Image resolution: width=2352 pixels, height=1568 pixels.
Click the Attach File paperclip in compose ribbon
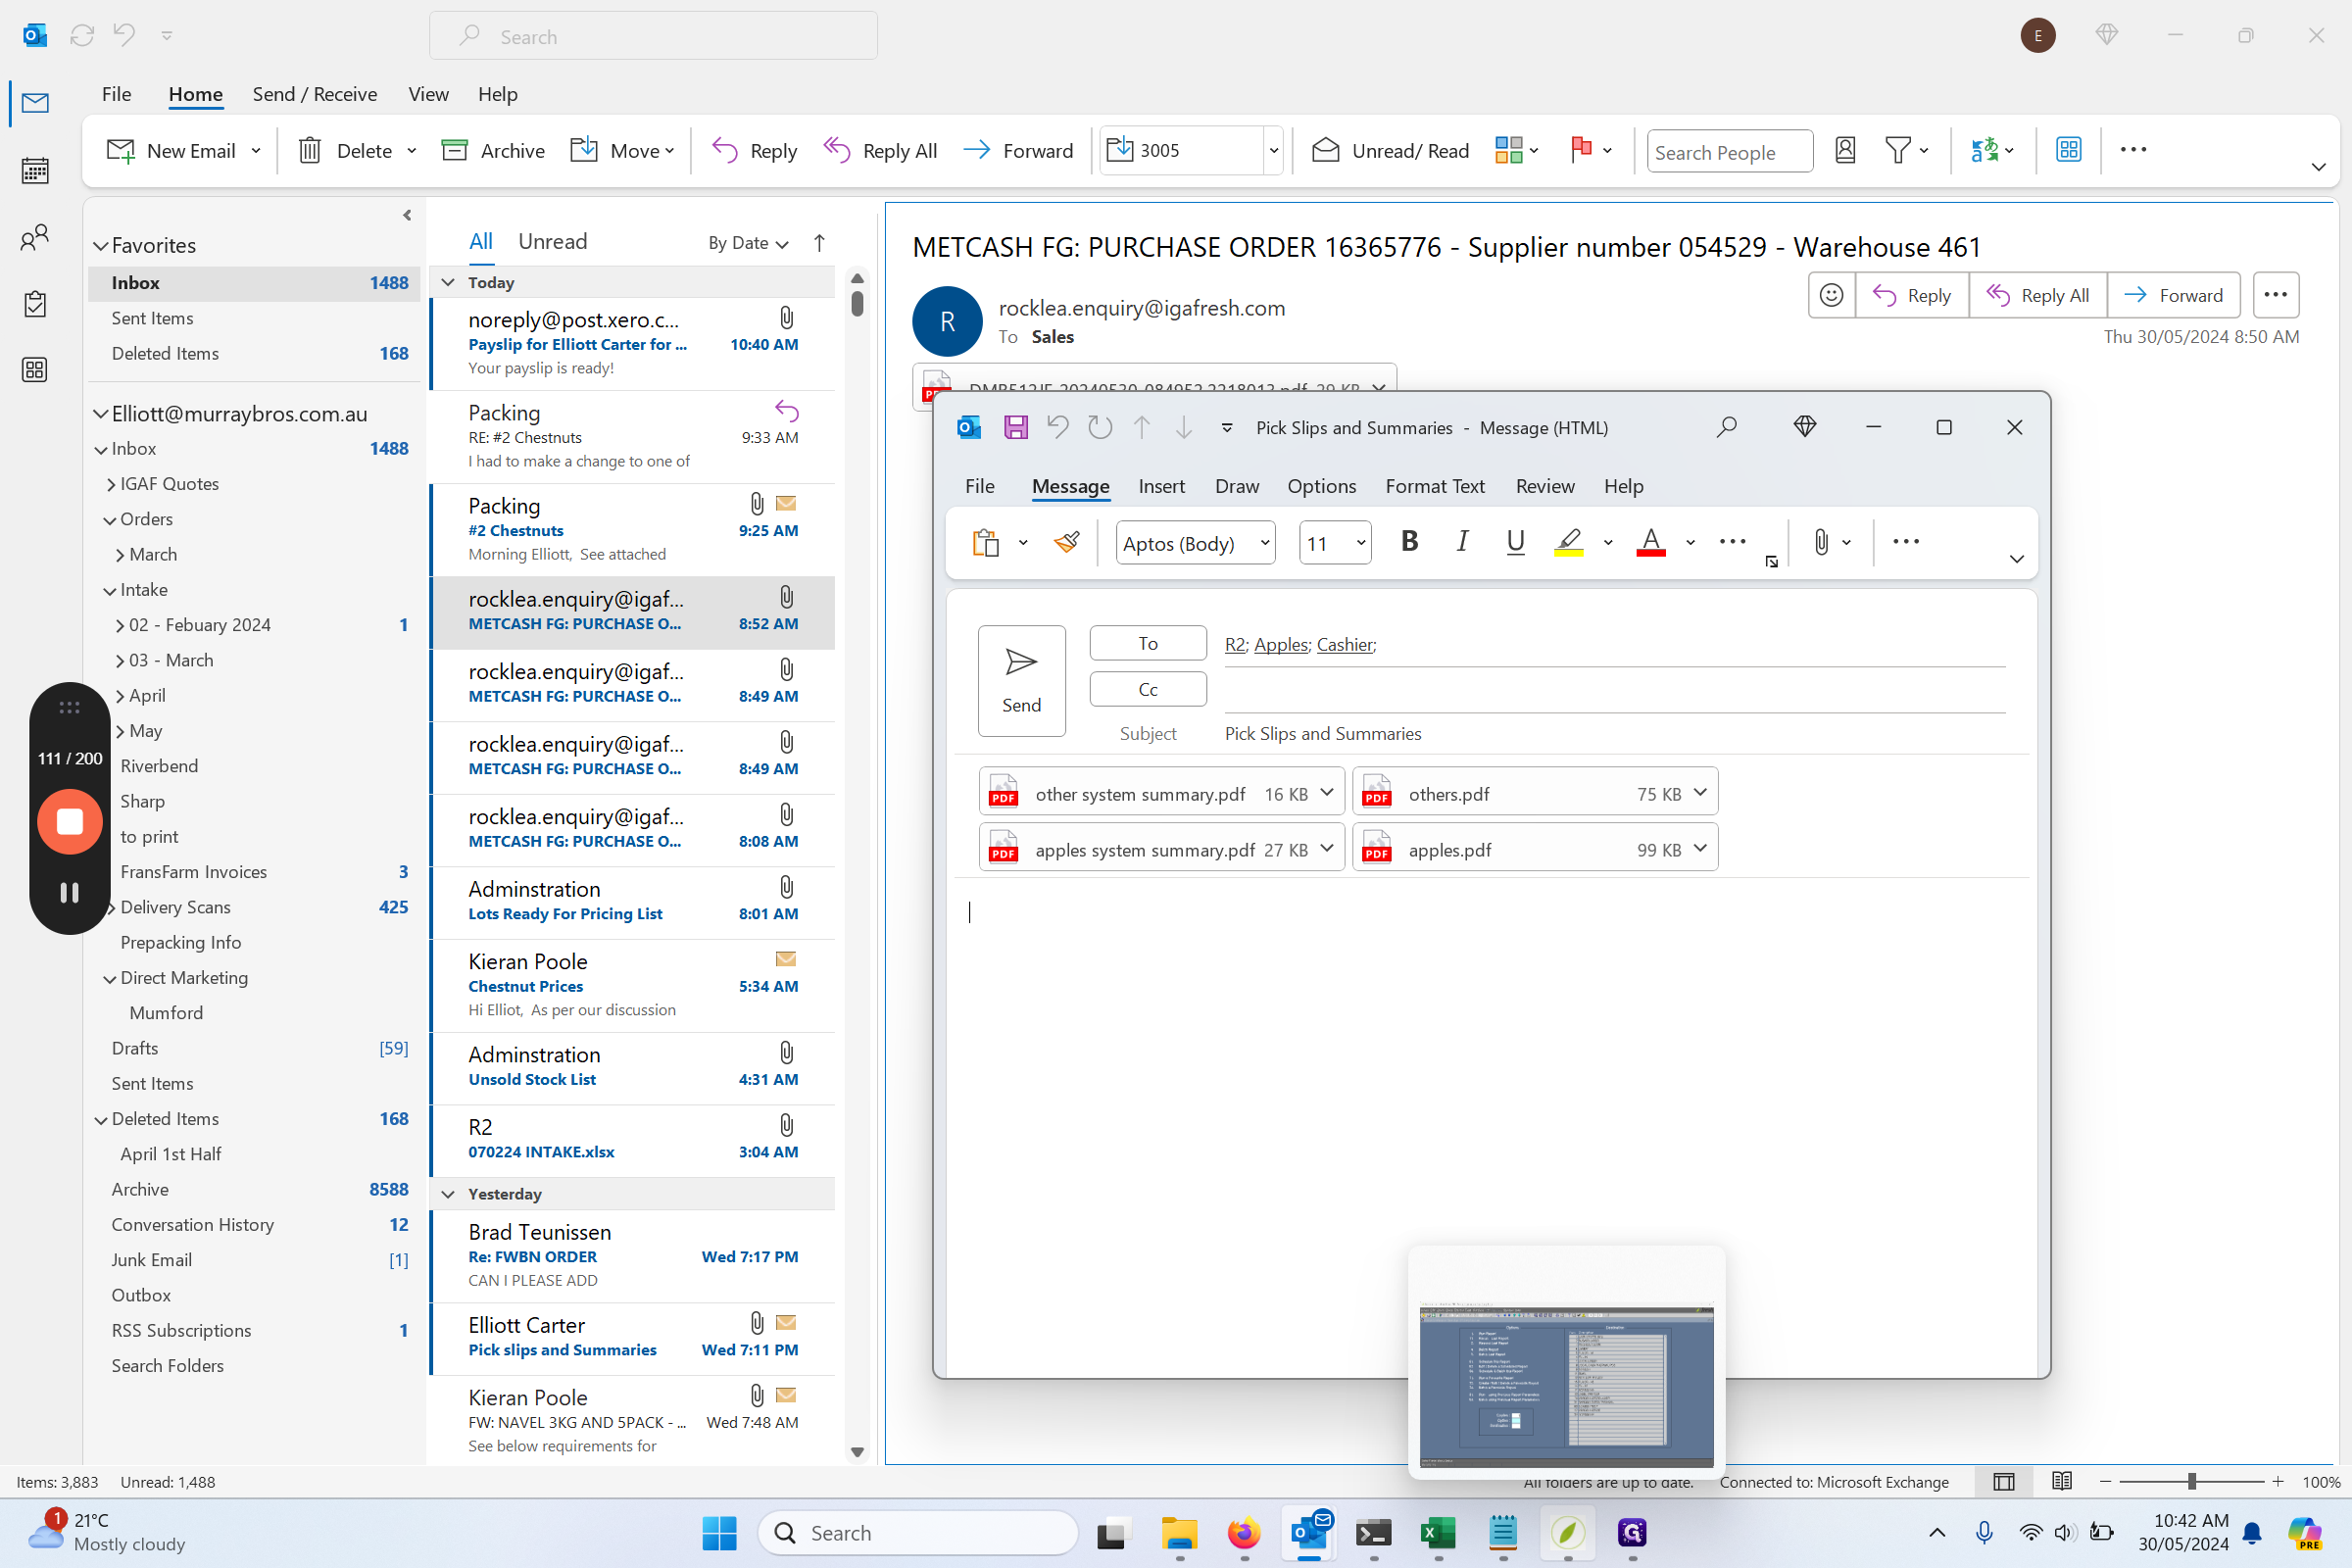(x=1821, y=542)
